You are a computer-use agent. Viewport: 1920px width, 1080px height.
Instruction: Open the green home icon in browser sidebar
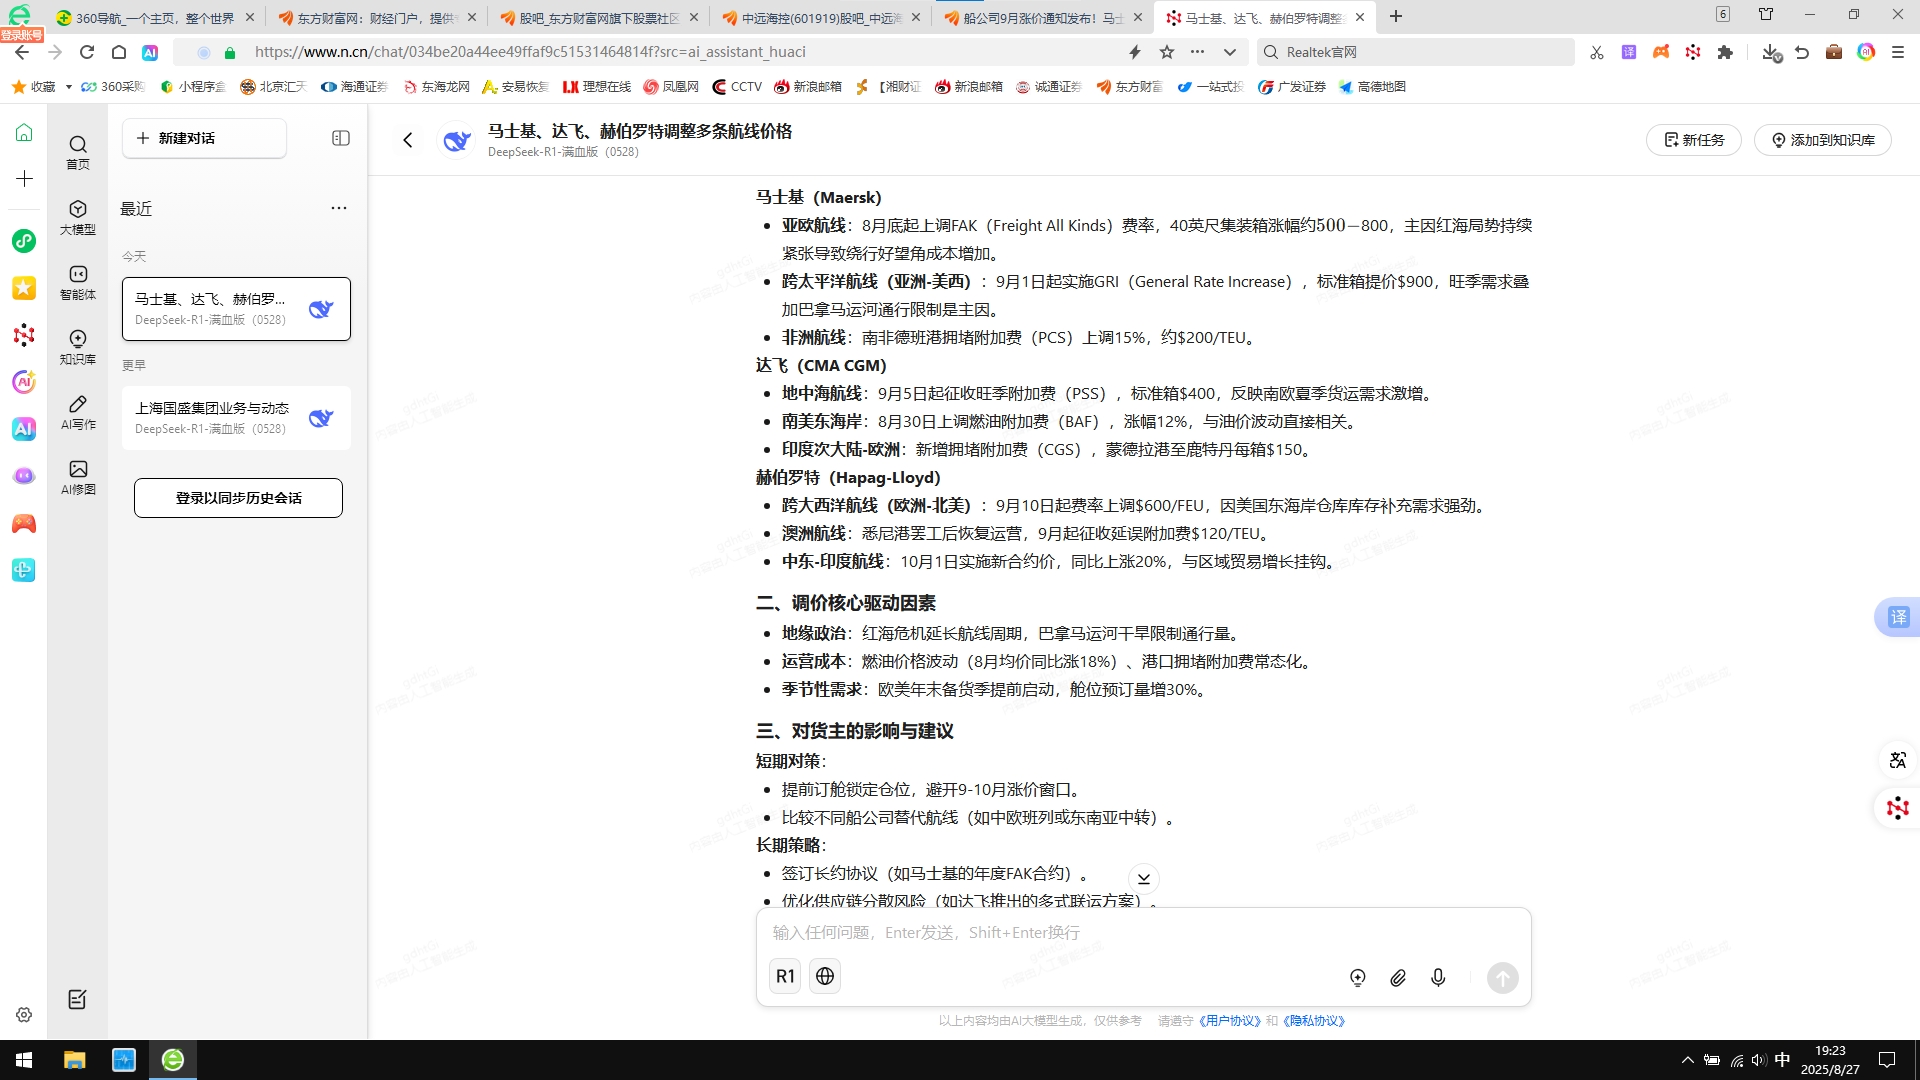point(24,132)
